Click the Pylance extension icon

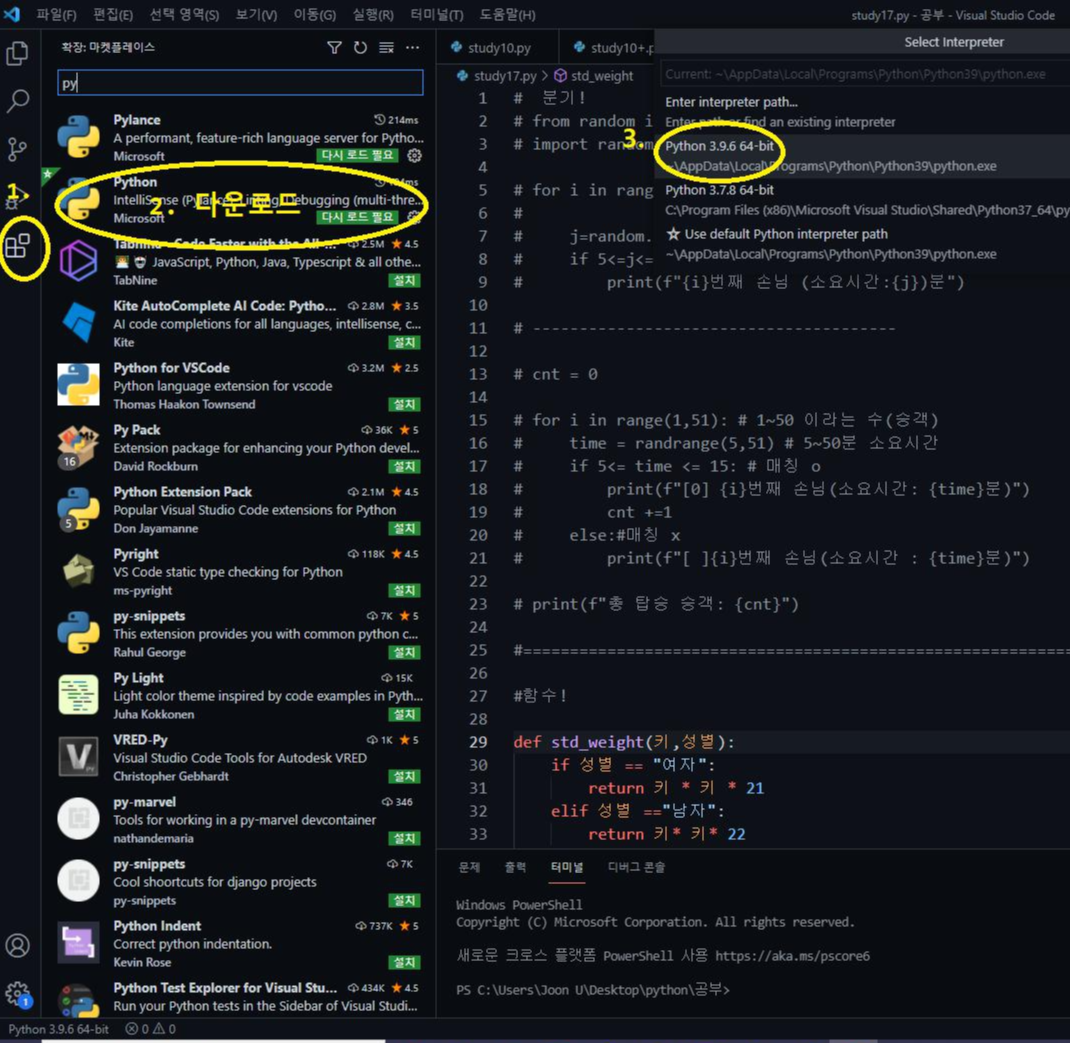coord(78,137)
